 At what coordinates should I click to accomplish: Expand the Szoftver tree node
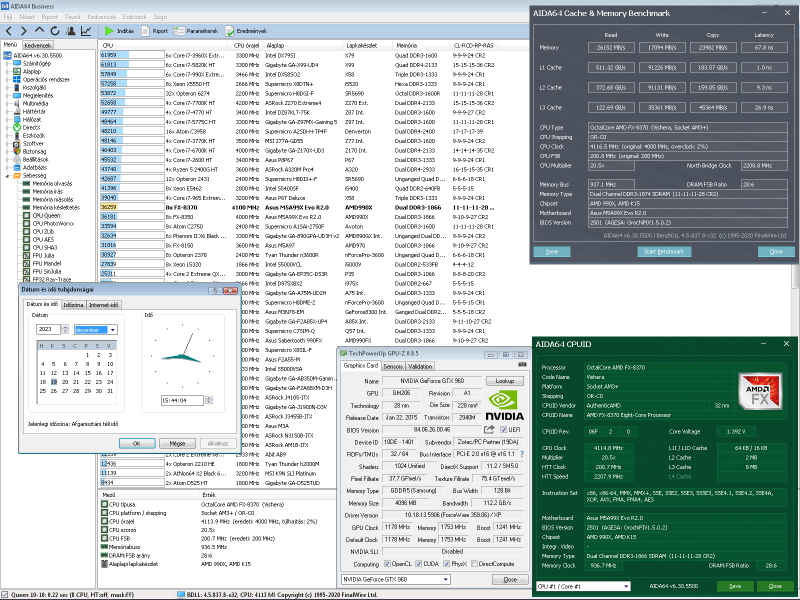pyautogui.click(x=7, y=143)
